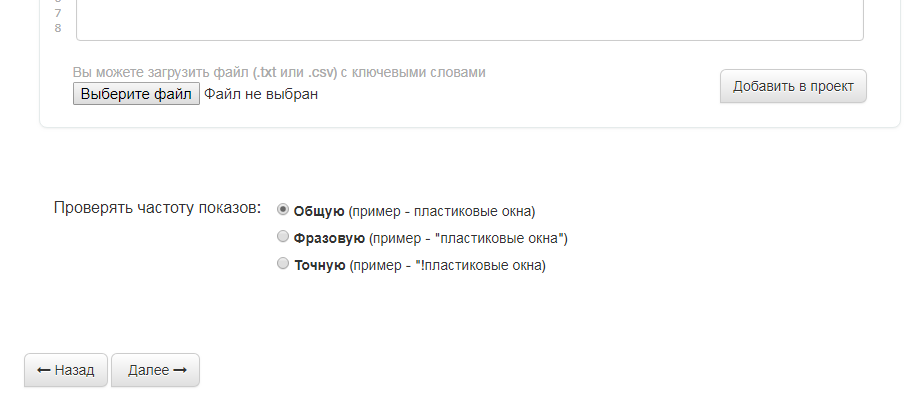Click the Файл не выбран status text
Image resolution: width=915 pixels, height=405 pixels.
click(x=261, y=95)
